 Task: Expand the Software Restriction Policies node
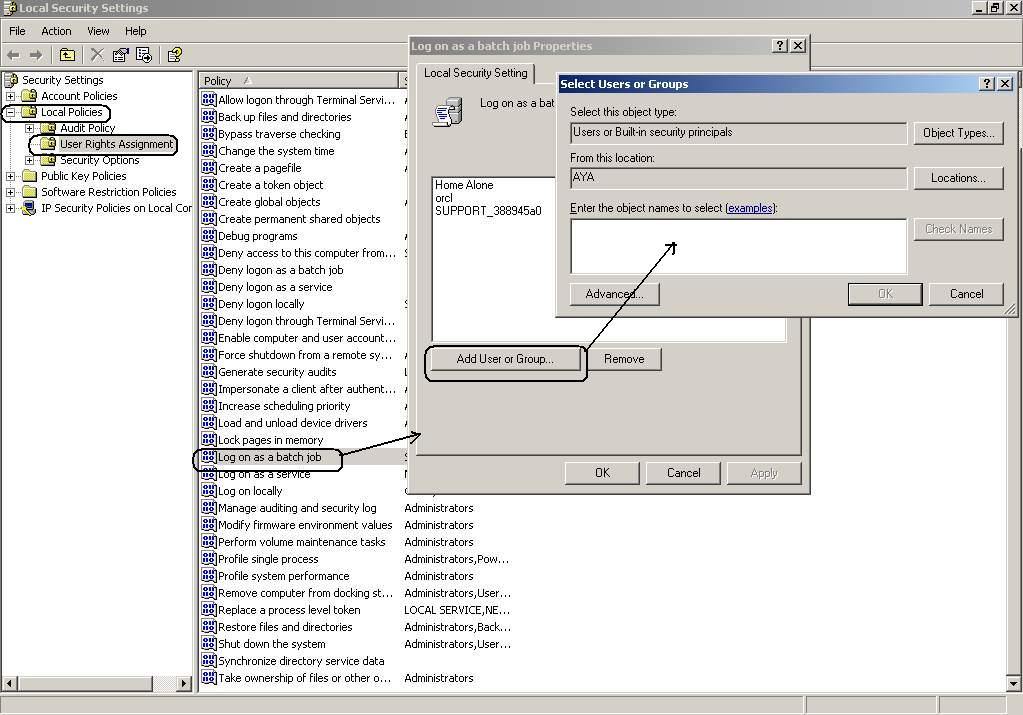click(x=11, y=192)
